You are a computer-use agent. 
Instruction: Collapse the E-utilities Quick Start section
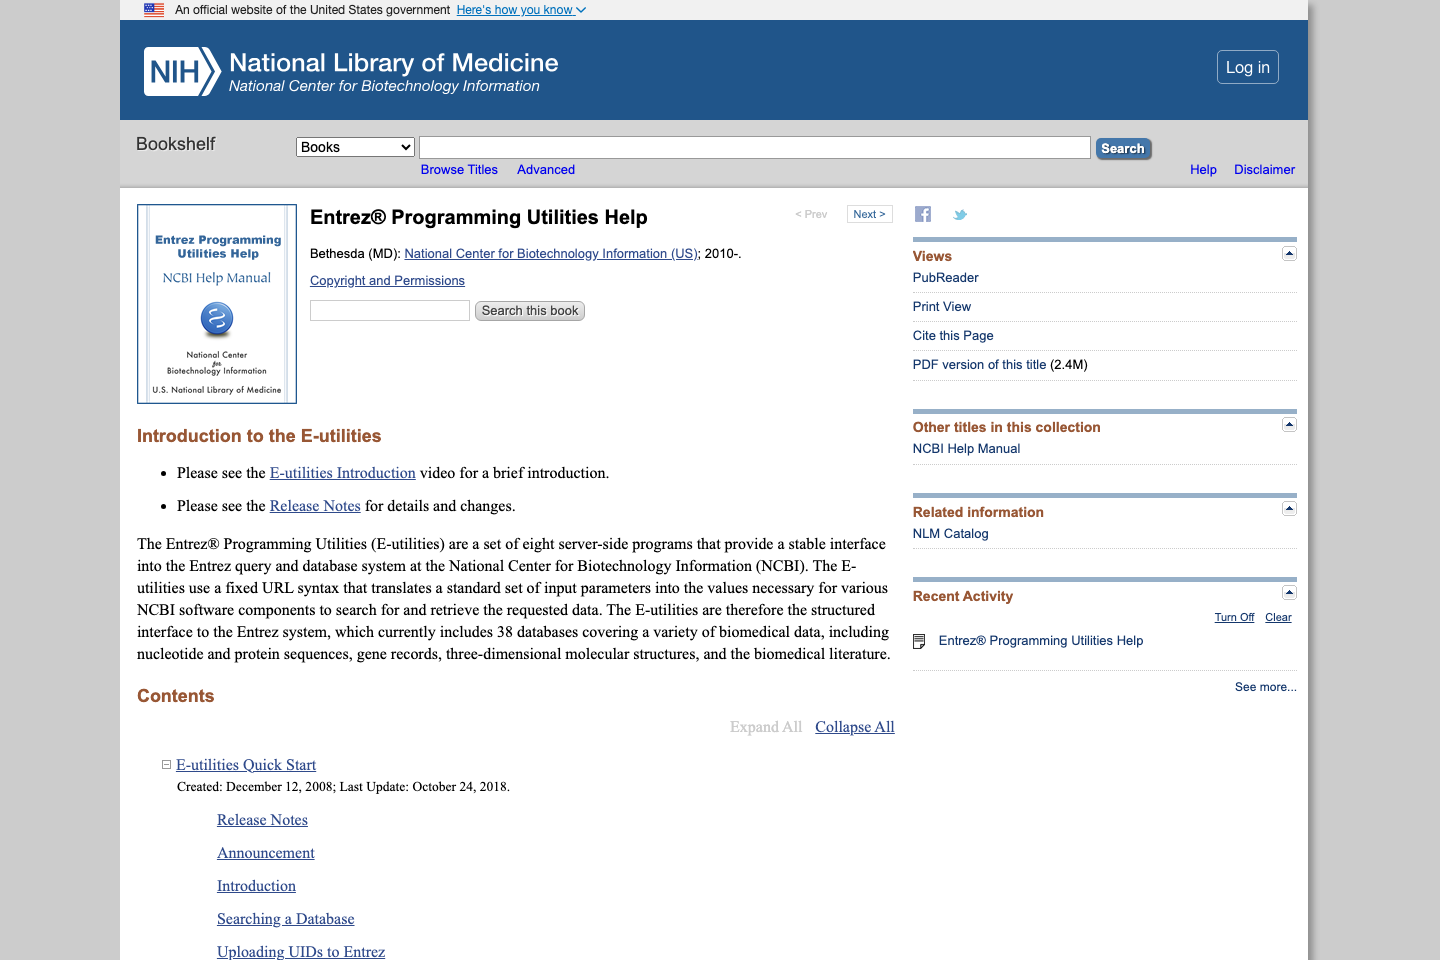click(x=165, y=764)
